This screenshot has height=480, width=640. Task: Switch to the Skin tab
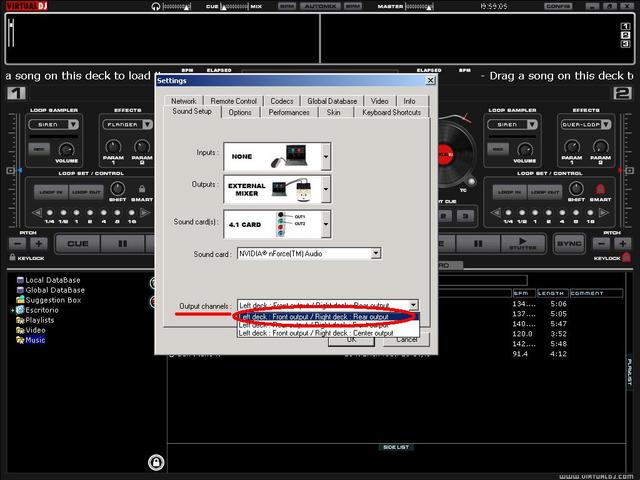tap(334, 113)
